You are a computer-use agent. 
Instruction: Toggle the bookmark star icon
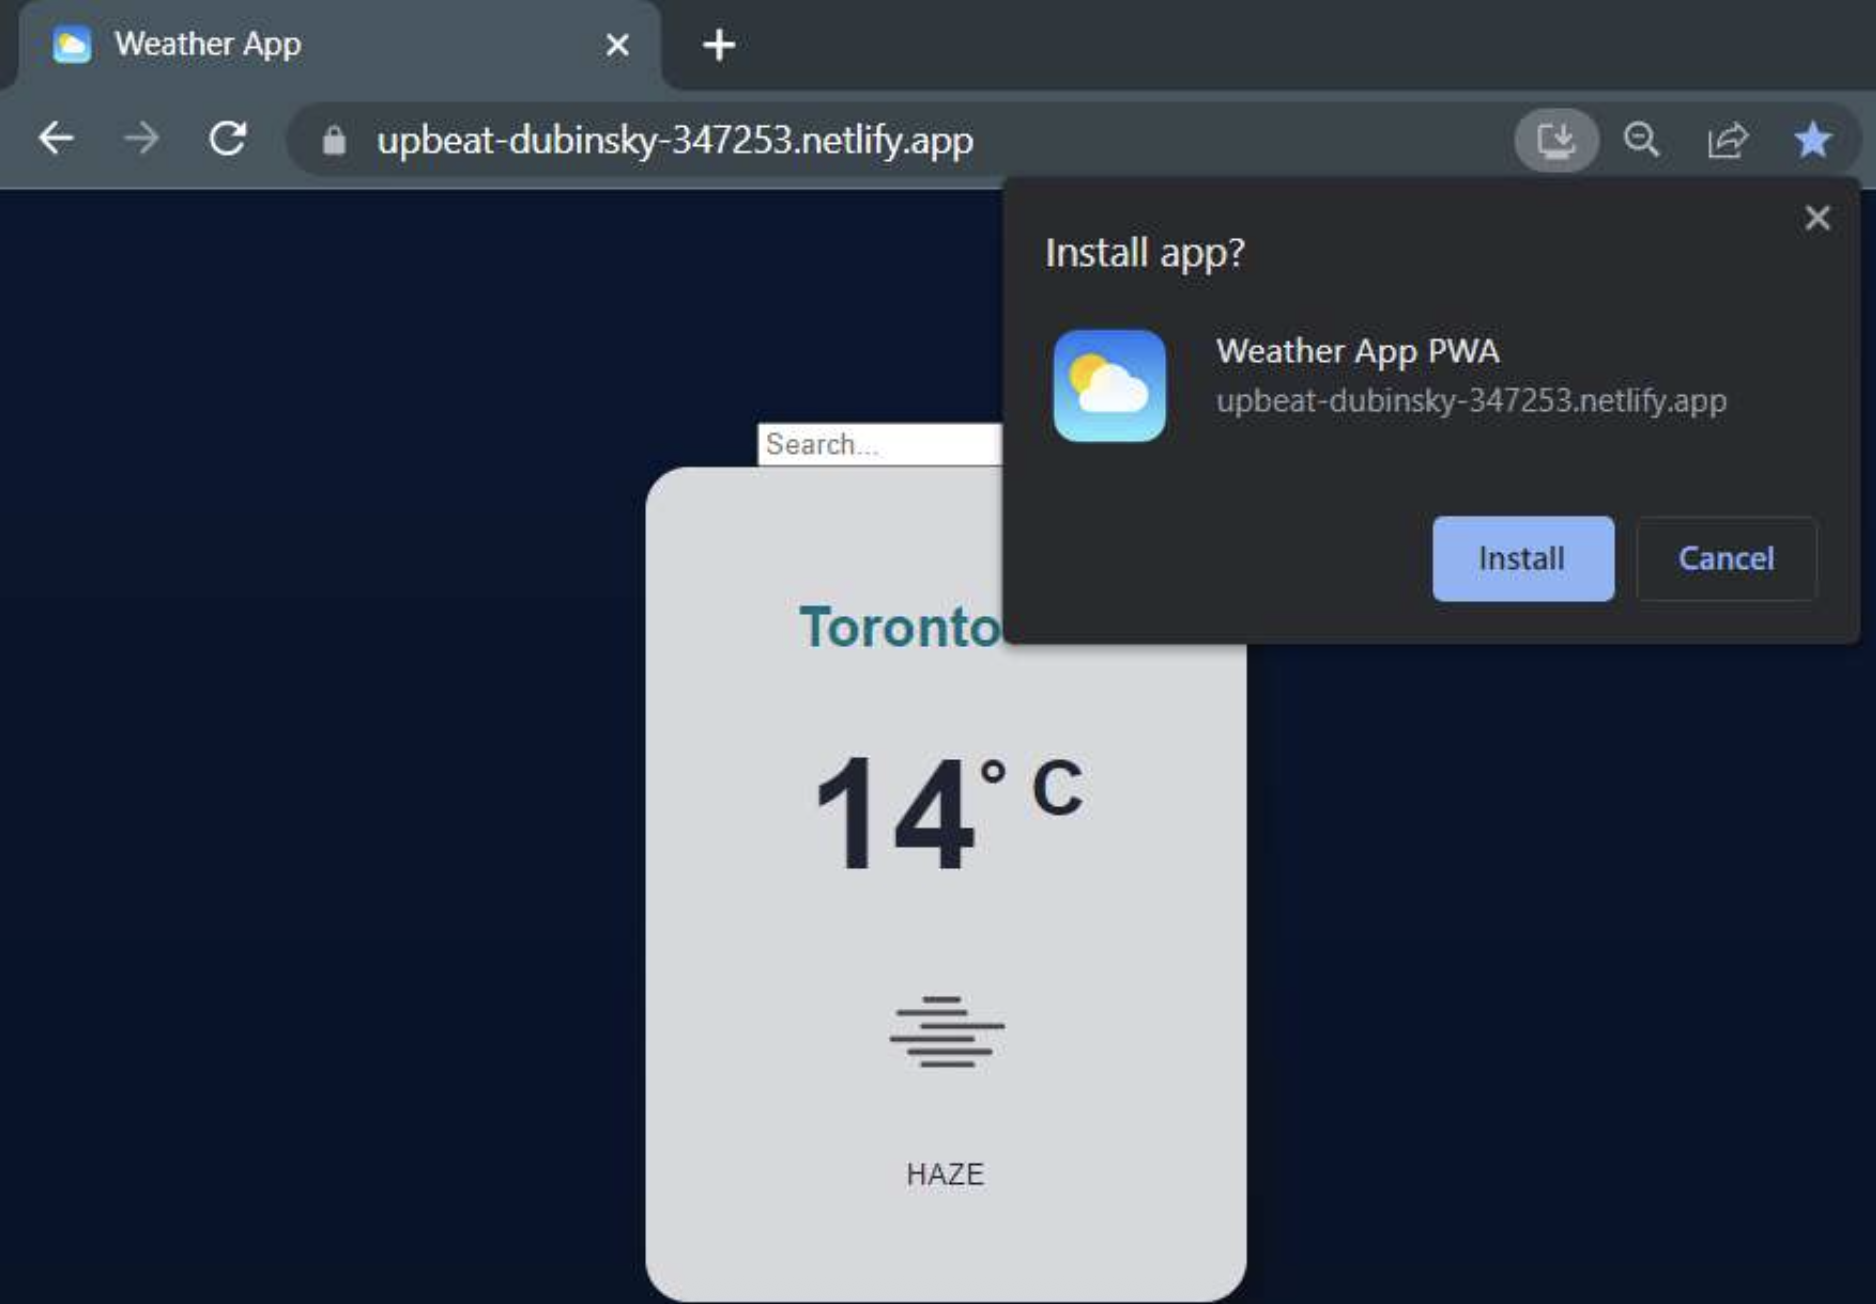coord(1812,140)
